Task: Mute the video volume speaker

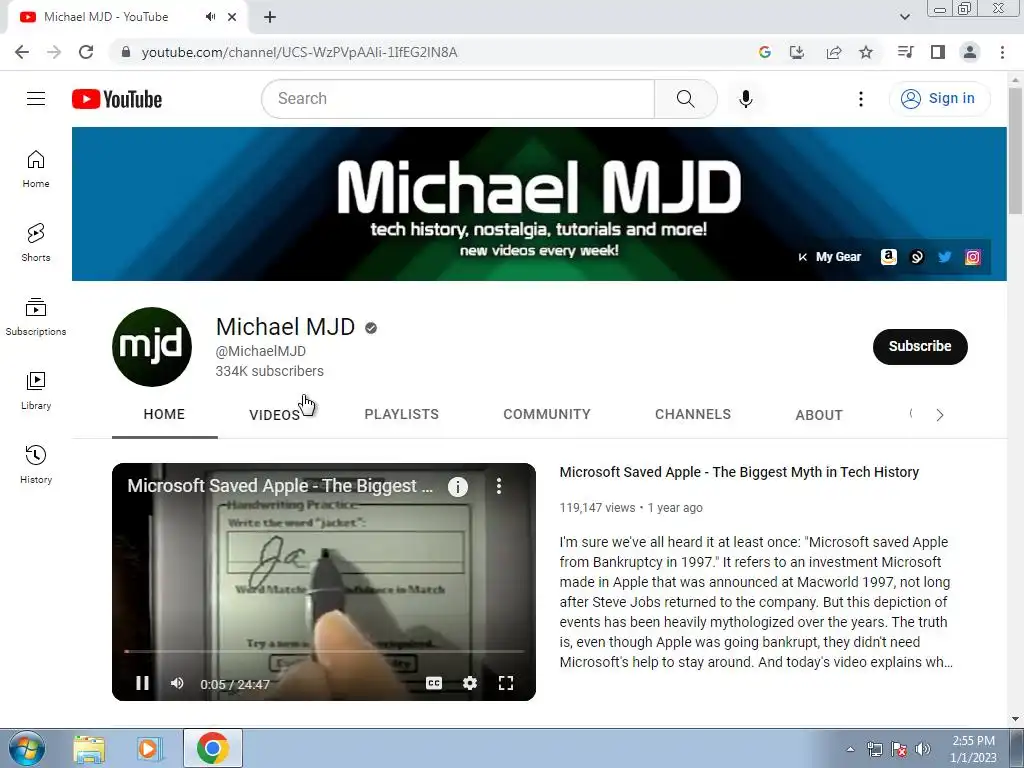Action: (x=177, y=683)
